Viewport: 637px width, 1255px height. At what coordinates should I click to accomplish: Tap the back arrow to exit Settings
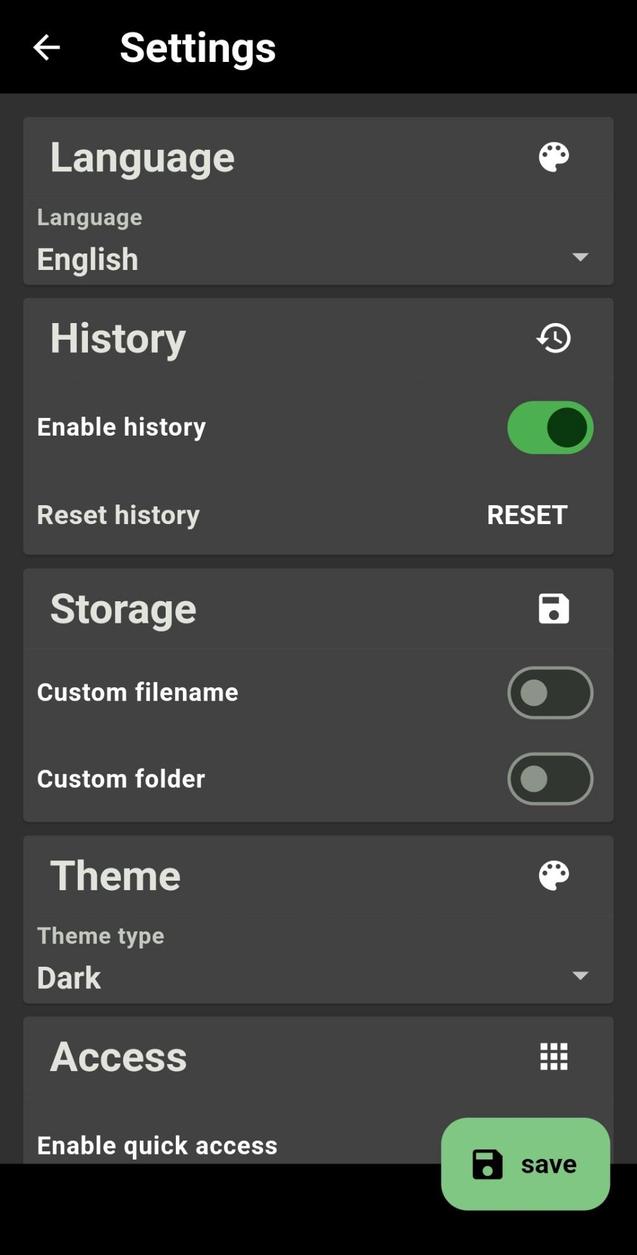[x=45, y=47]
